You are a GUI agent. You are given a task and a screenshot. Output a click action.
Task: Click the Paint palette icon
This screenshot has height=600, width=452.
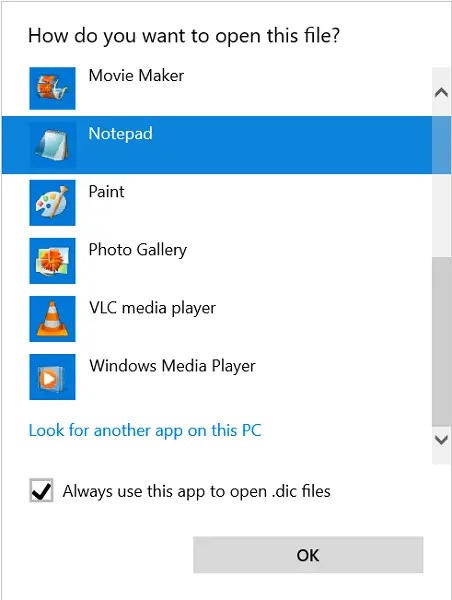[x=52, y=203]
